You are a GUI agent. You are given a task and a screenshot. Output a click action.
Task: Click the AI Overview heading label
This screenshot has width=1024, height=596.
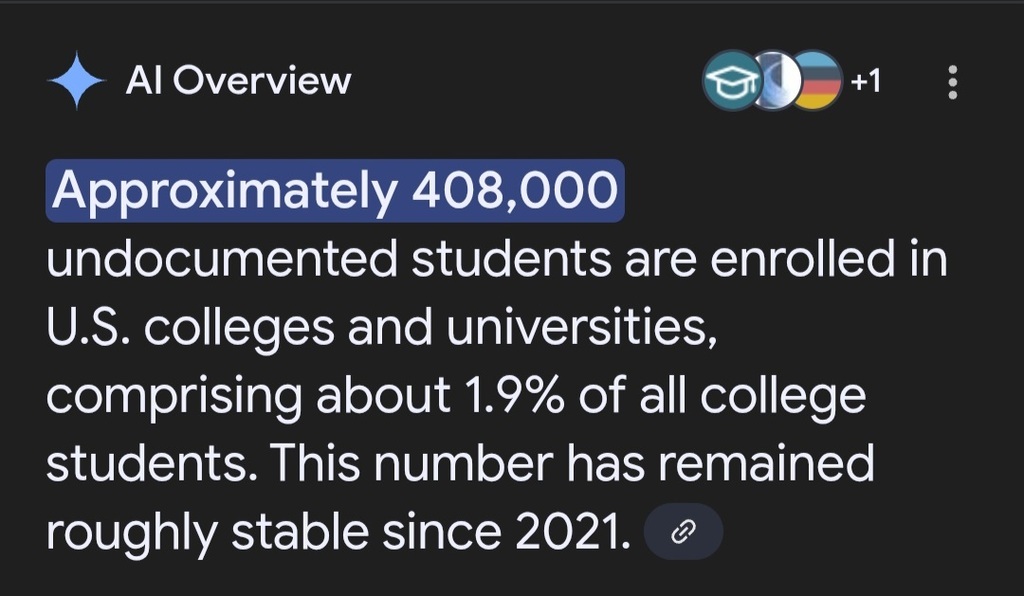pyautogui.click(x=238, y=81)
